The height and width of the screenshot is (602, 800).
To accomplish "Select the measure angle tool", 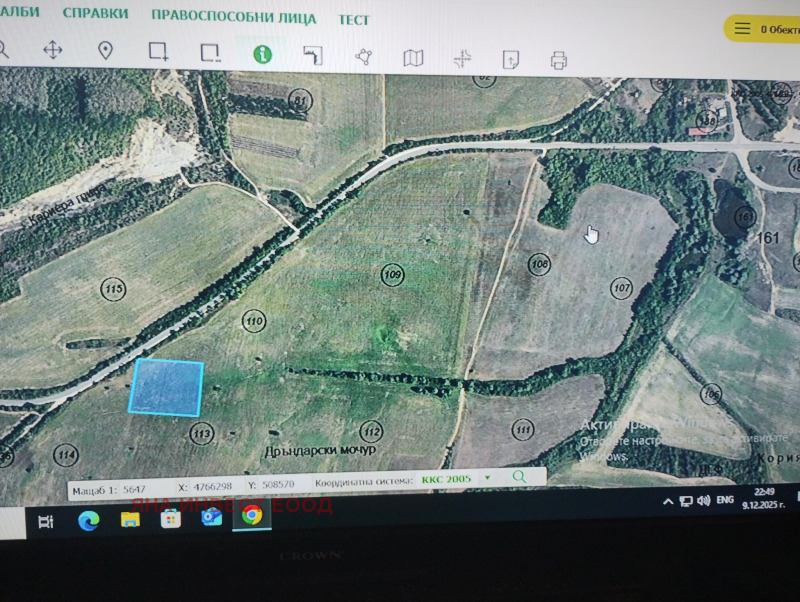I will click(x=313, y=55).
